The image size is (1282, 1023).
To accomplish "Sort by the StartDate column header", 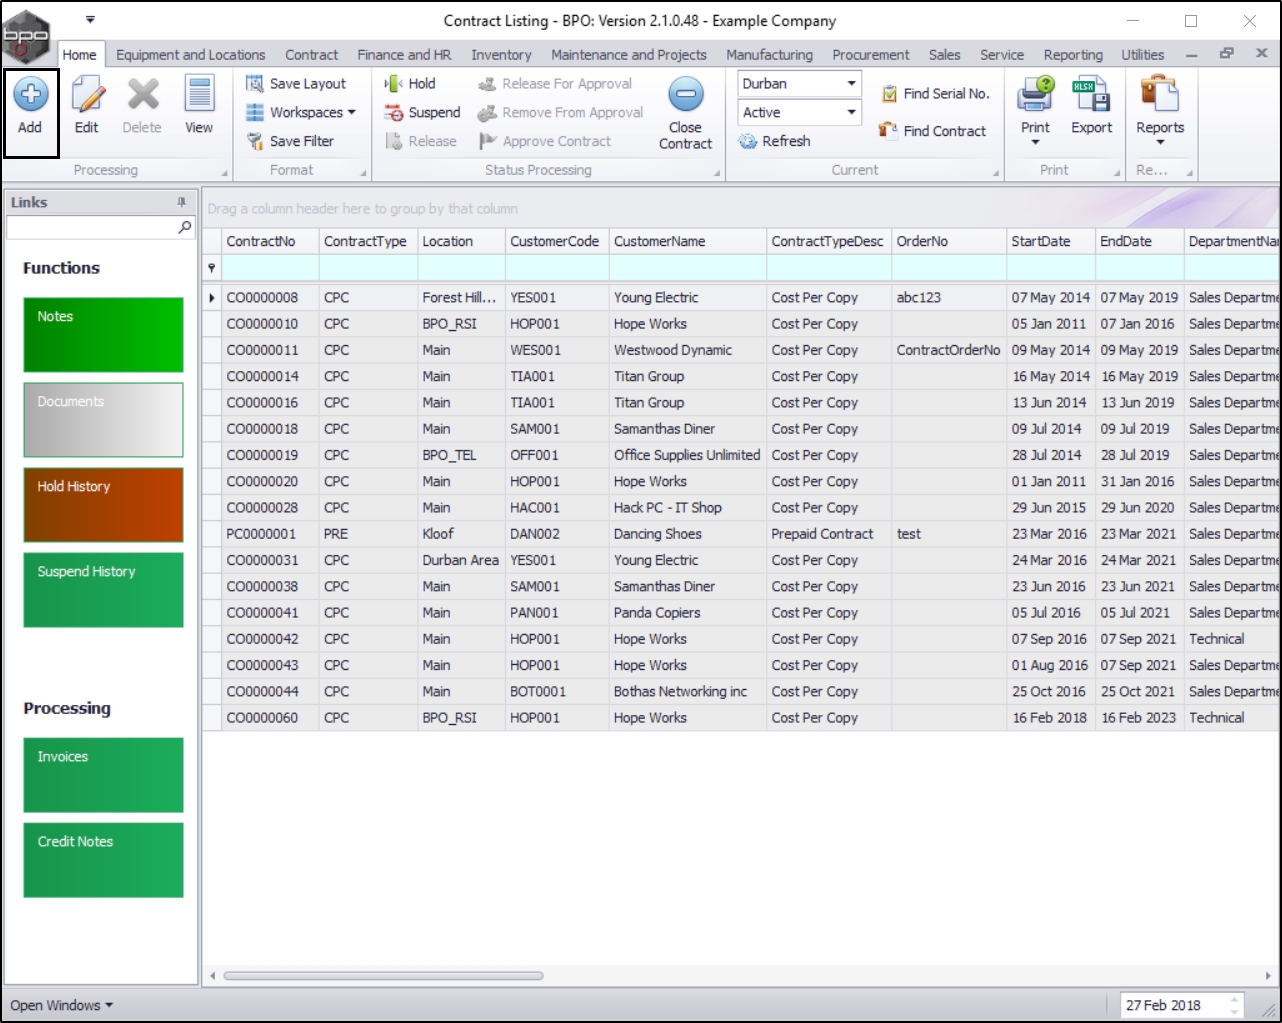I will (x=1051, y=241).
